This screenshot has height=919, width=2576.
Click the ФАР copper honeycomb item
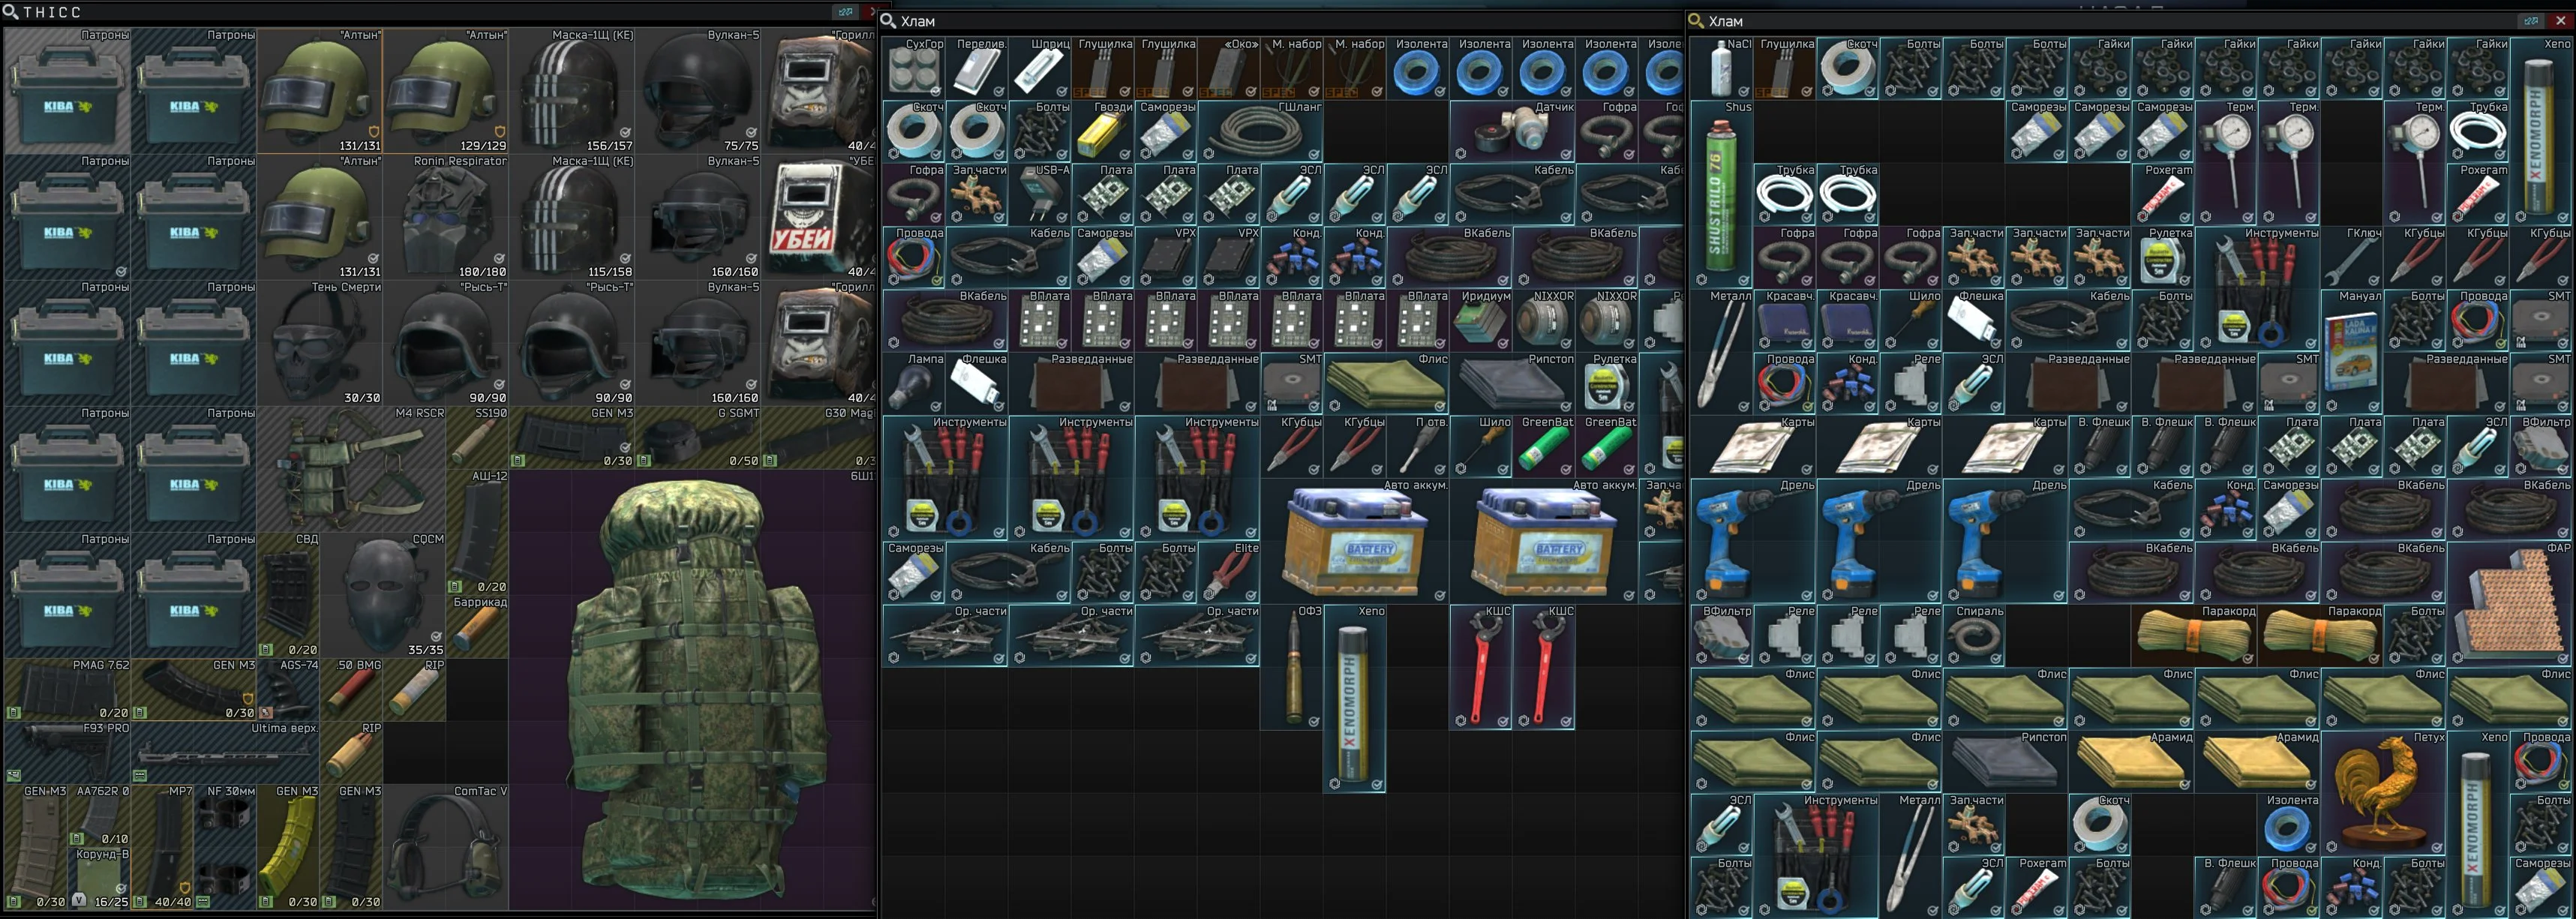[2510, 605]
